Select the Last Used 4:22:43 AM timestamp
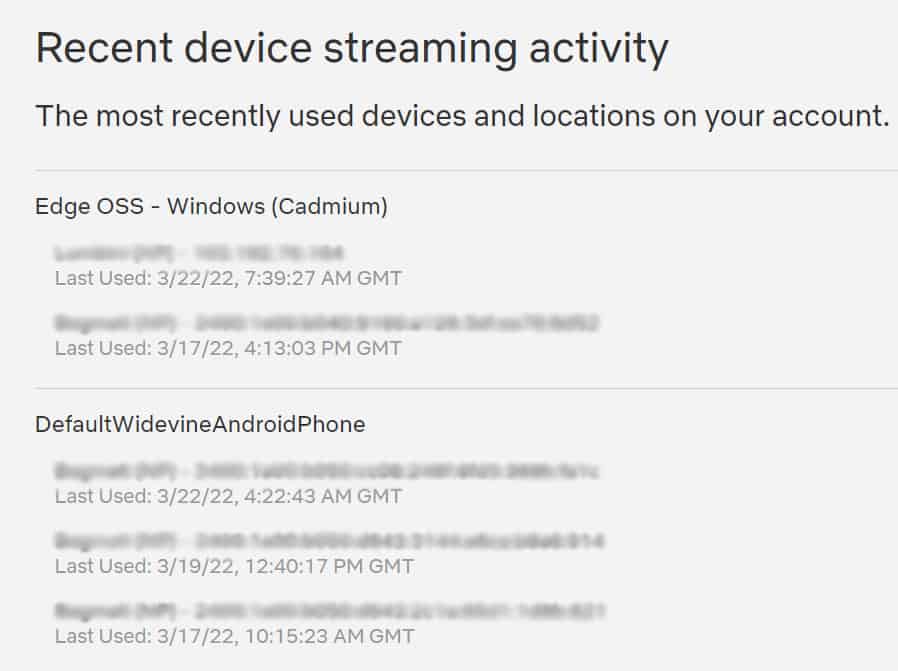This screenshot has width=898, height=671. point(228,496)
